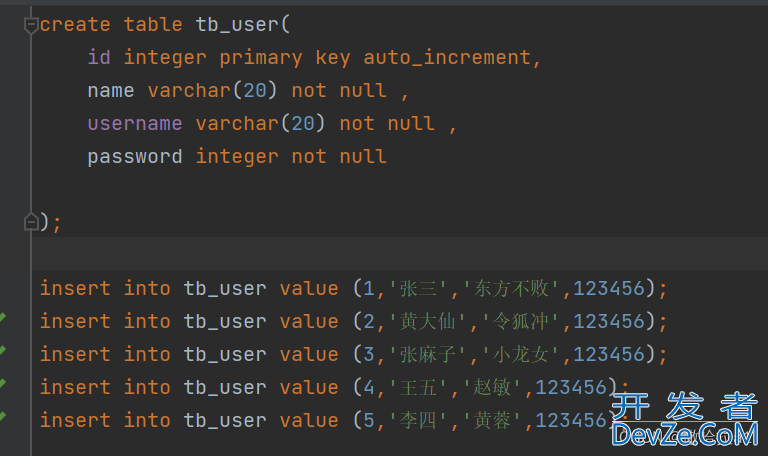Click green checkmark beside insert row 2
Viewport: 768px width, 456px height.
click(x=3, y=319)
